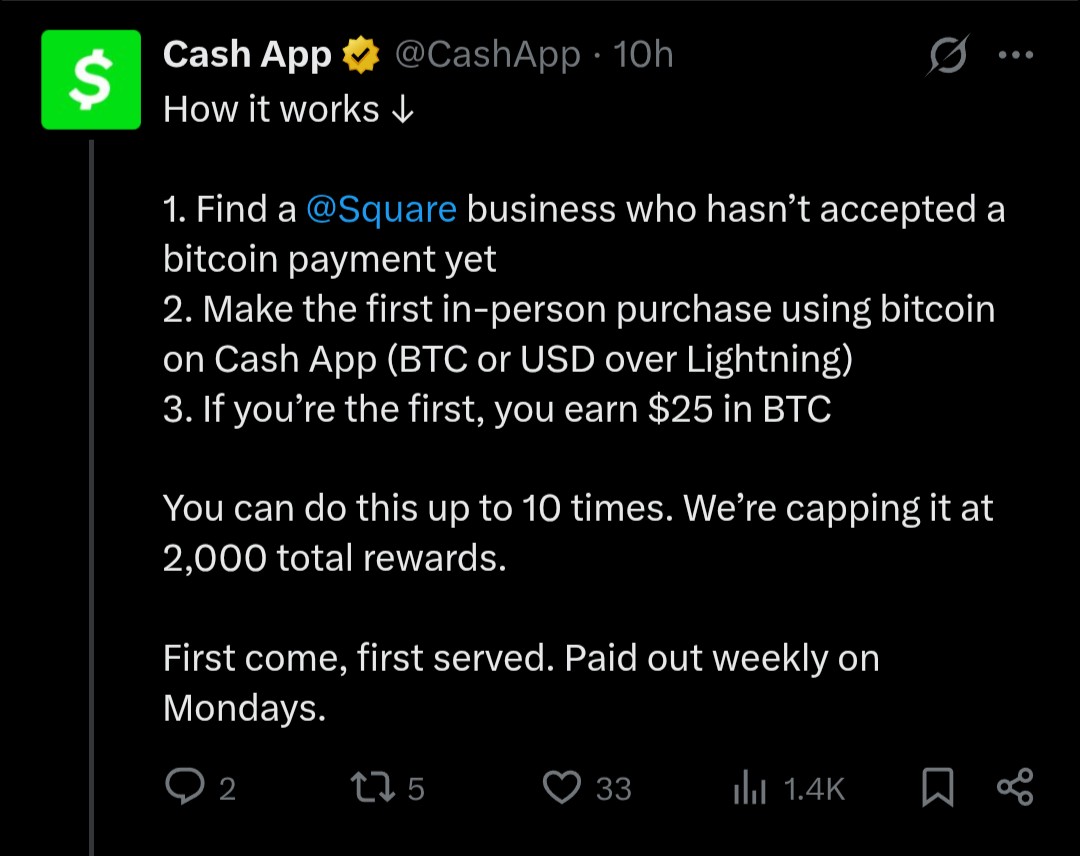1080x856 pixels.
Task: Open the Grok slashed-circle icon
Action: click(947, 58)
